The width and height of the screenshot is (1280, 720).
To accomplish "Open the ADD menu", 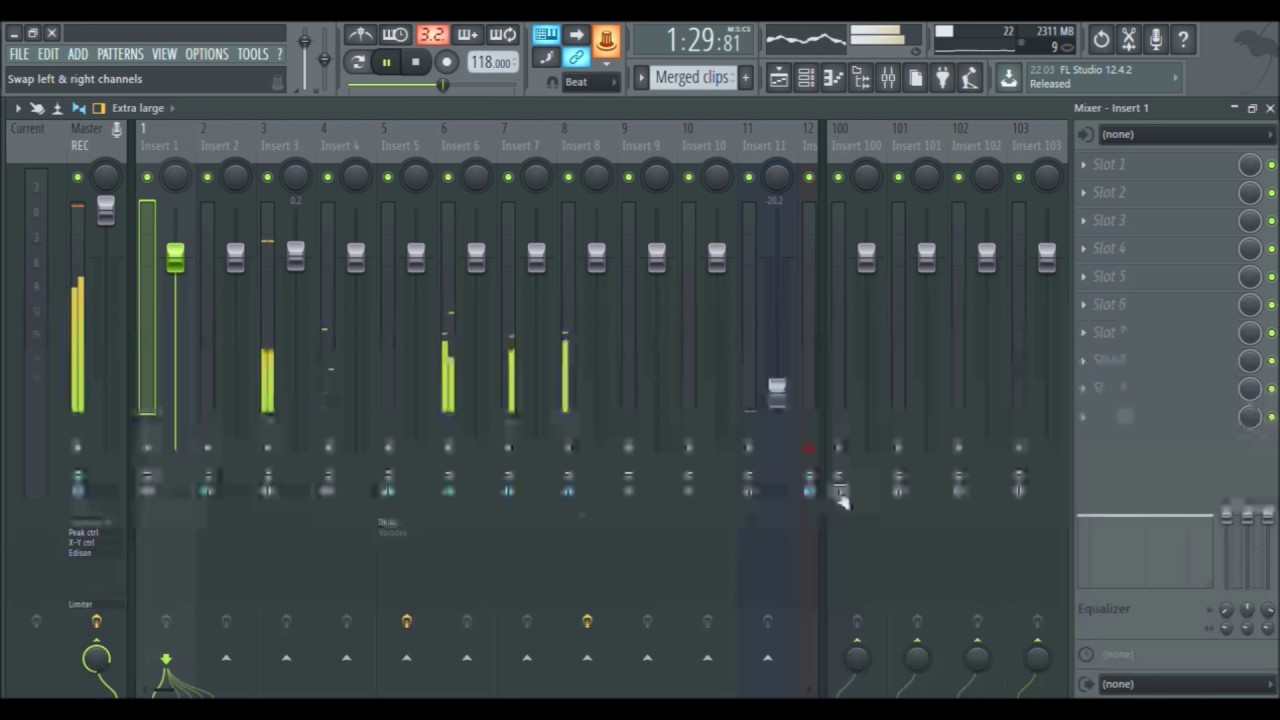I will (78, 54).
